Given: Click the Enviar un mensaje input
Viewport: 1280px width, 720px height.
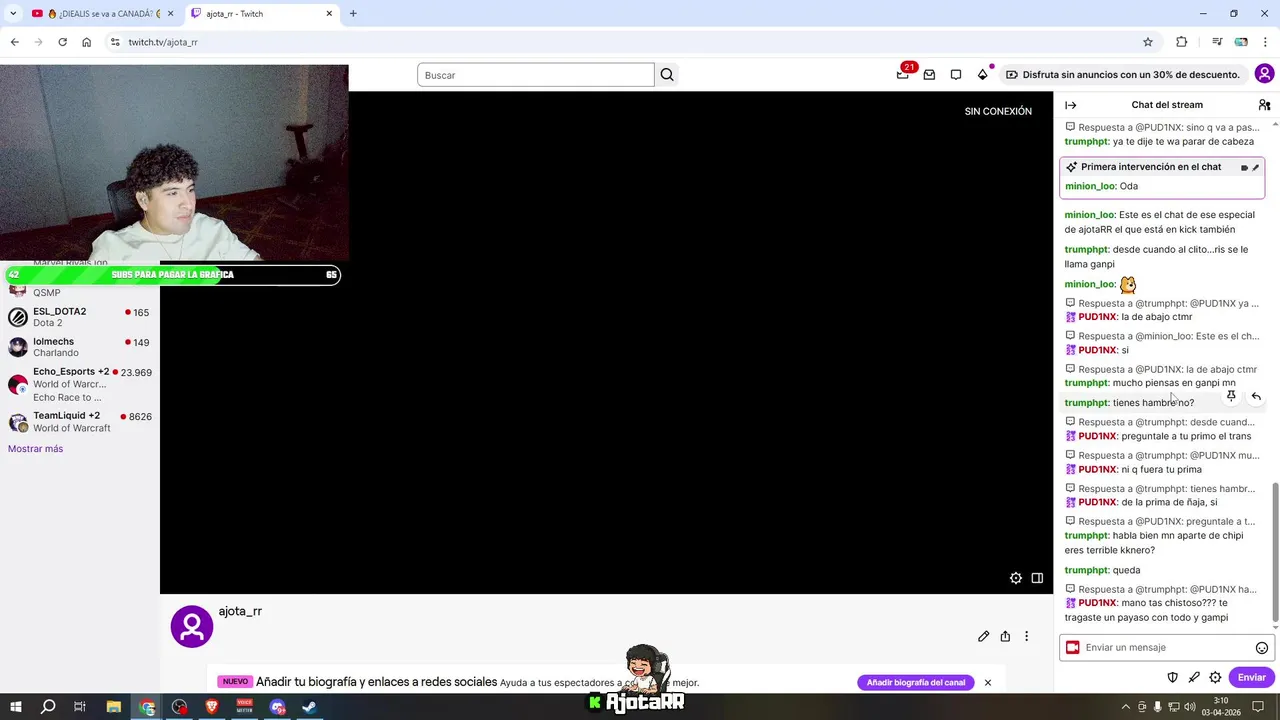Looking at the screenshot, I should pos(1166,648).
